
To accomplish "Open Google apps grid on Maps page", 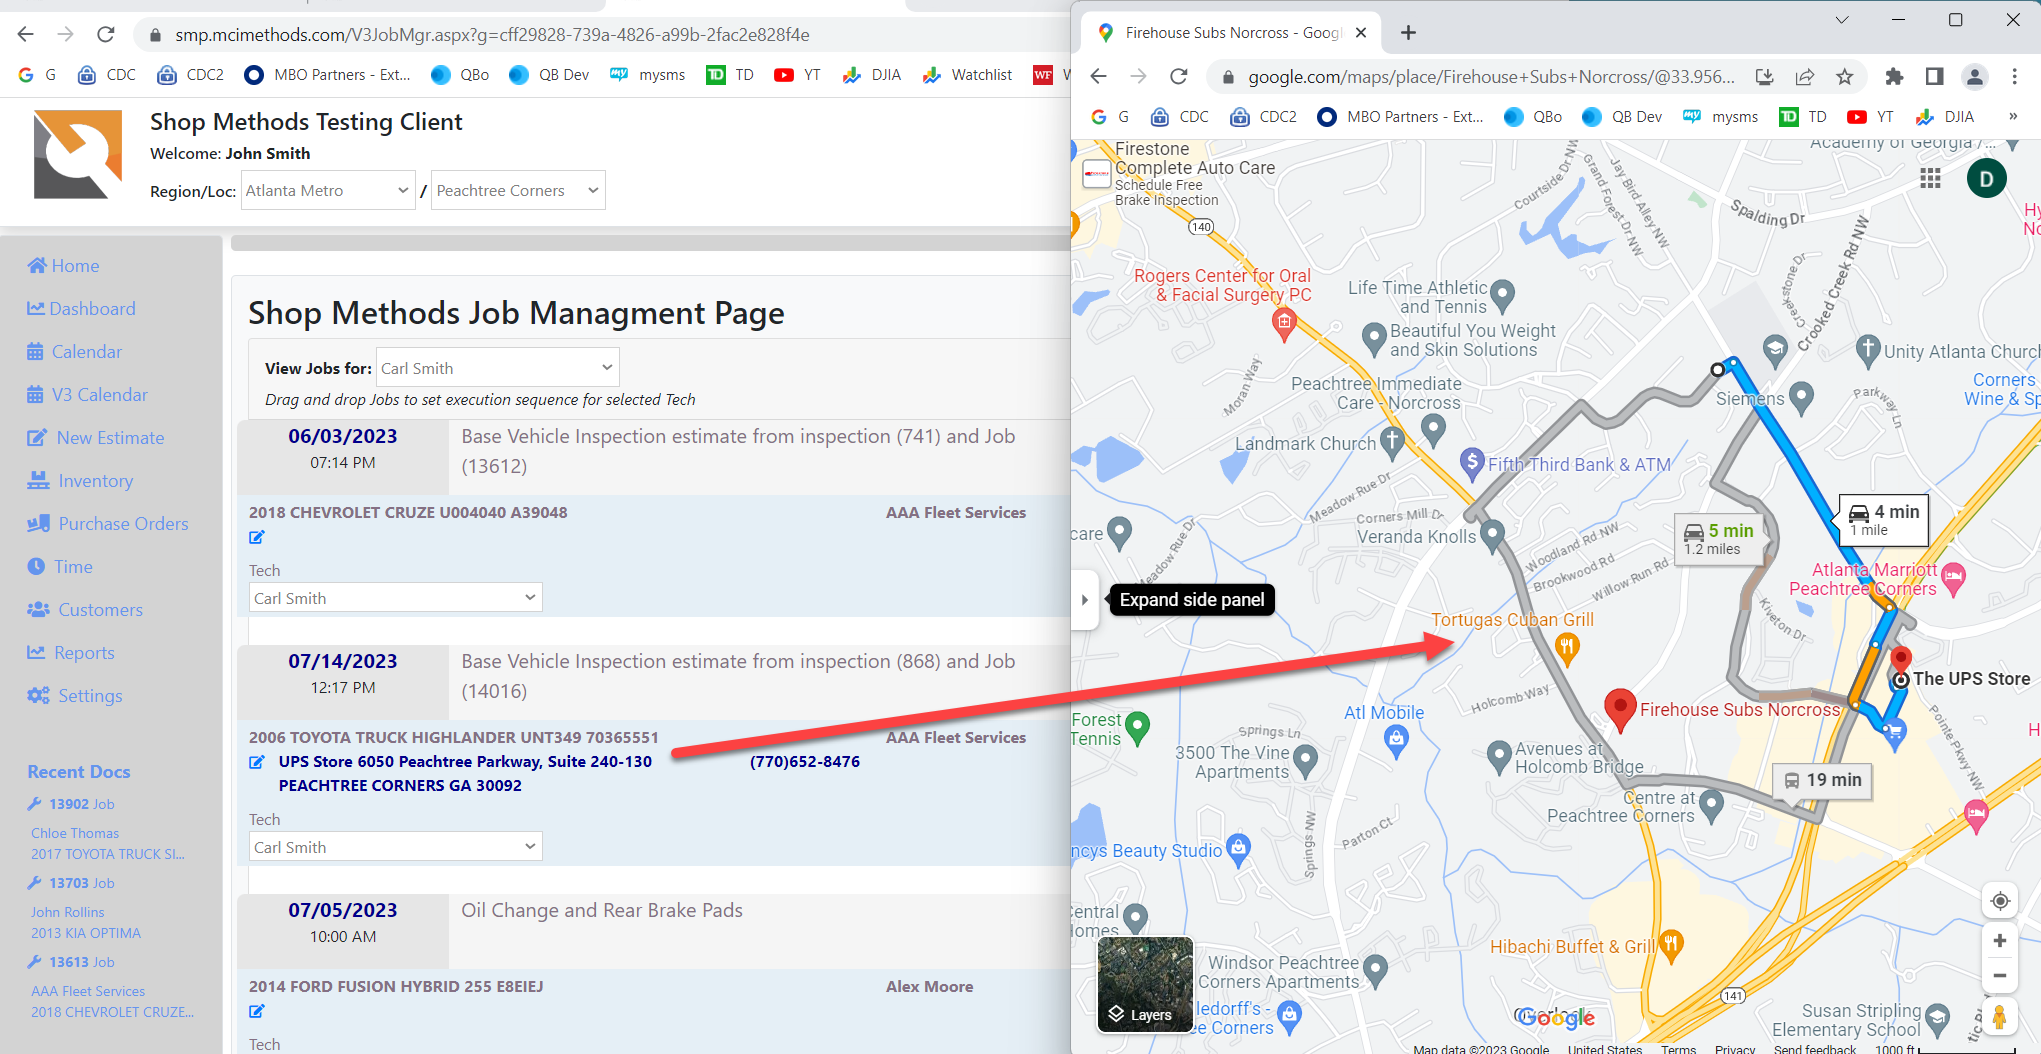I will pos(1930,178).
